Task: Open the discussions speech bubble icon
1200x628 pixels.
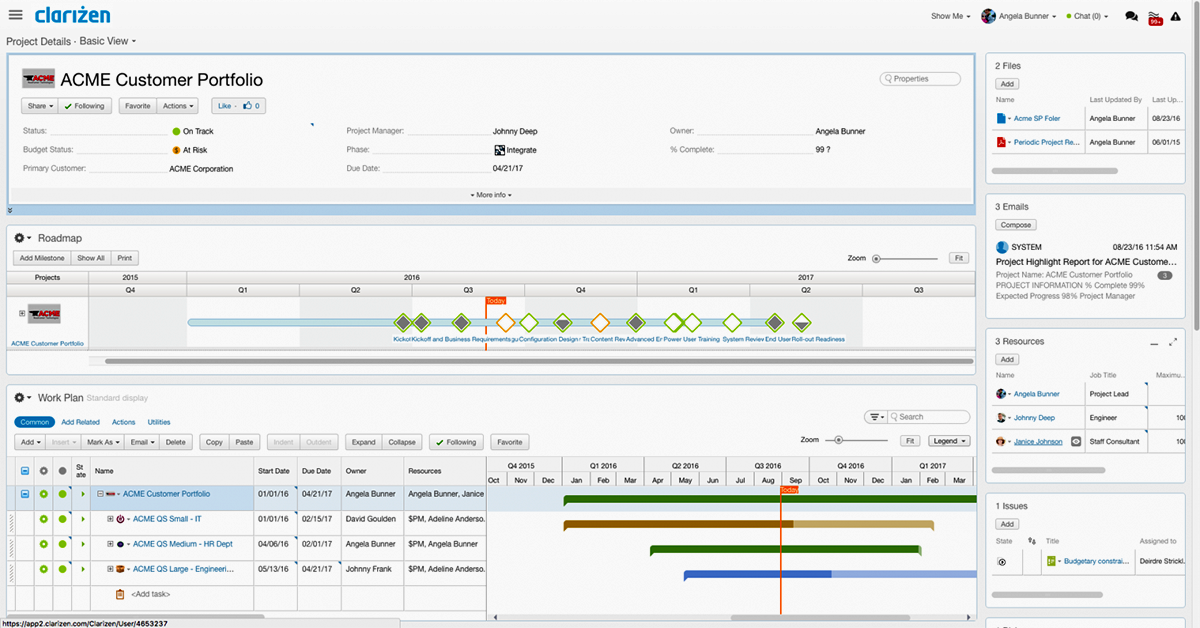Action: 1131,16
